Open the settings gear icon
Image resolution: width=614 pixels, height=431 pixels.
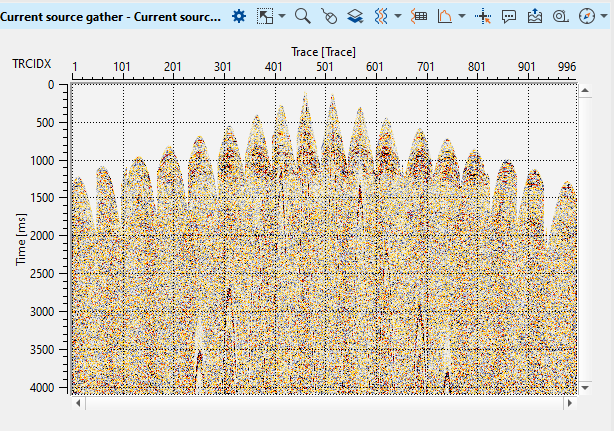coord(238,16)
